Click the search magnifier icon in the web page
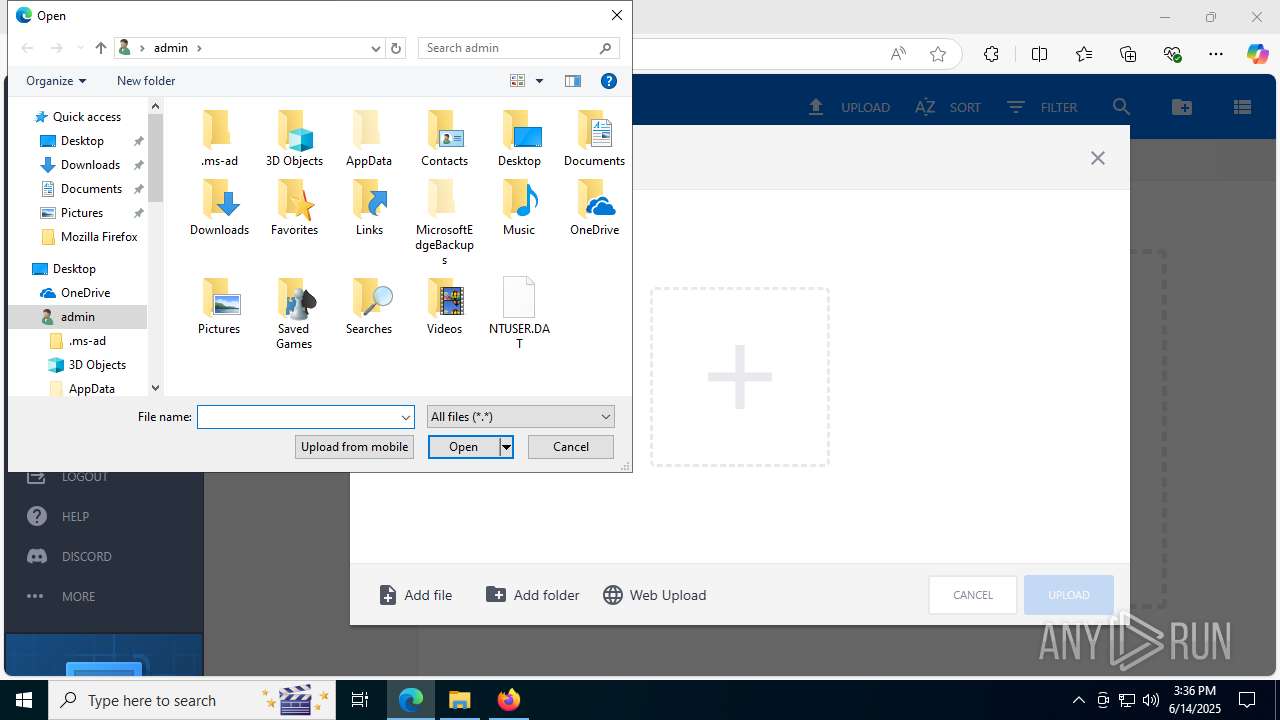The height and width of the screenshot is (720, 1280). (1121, 107)
